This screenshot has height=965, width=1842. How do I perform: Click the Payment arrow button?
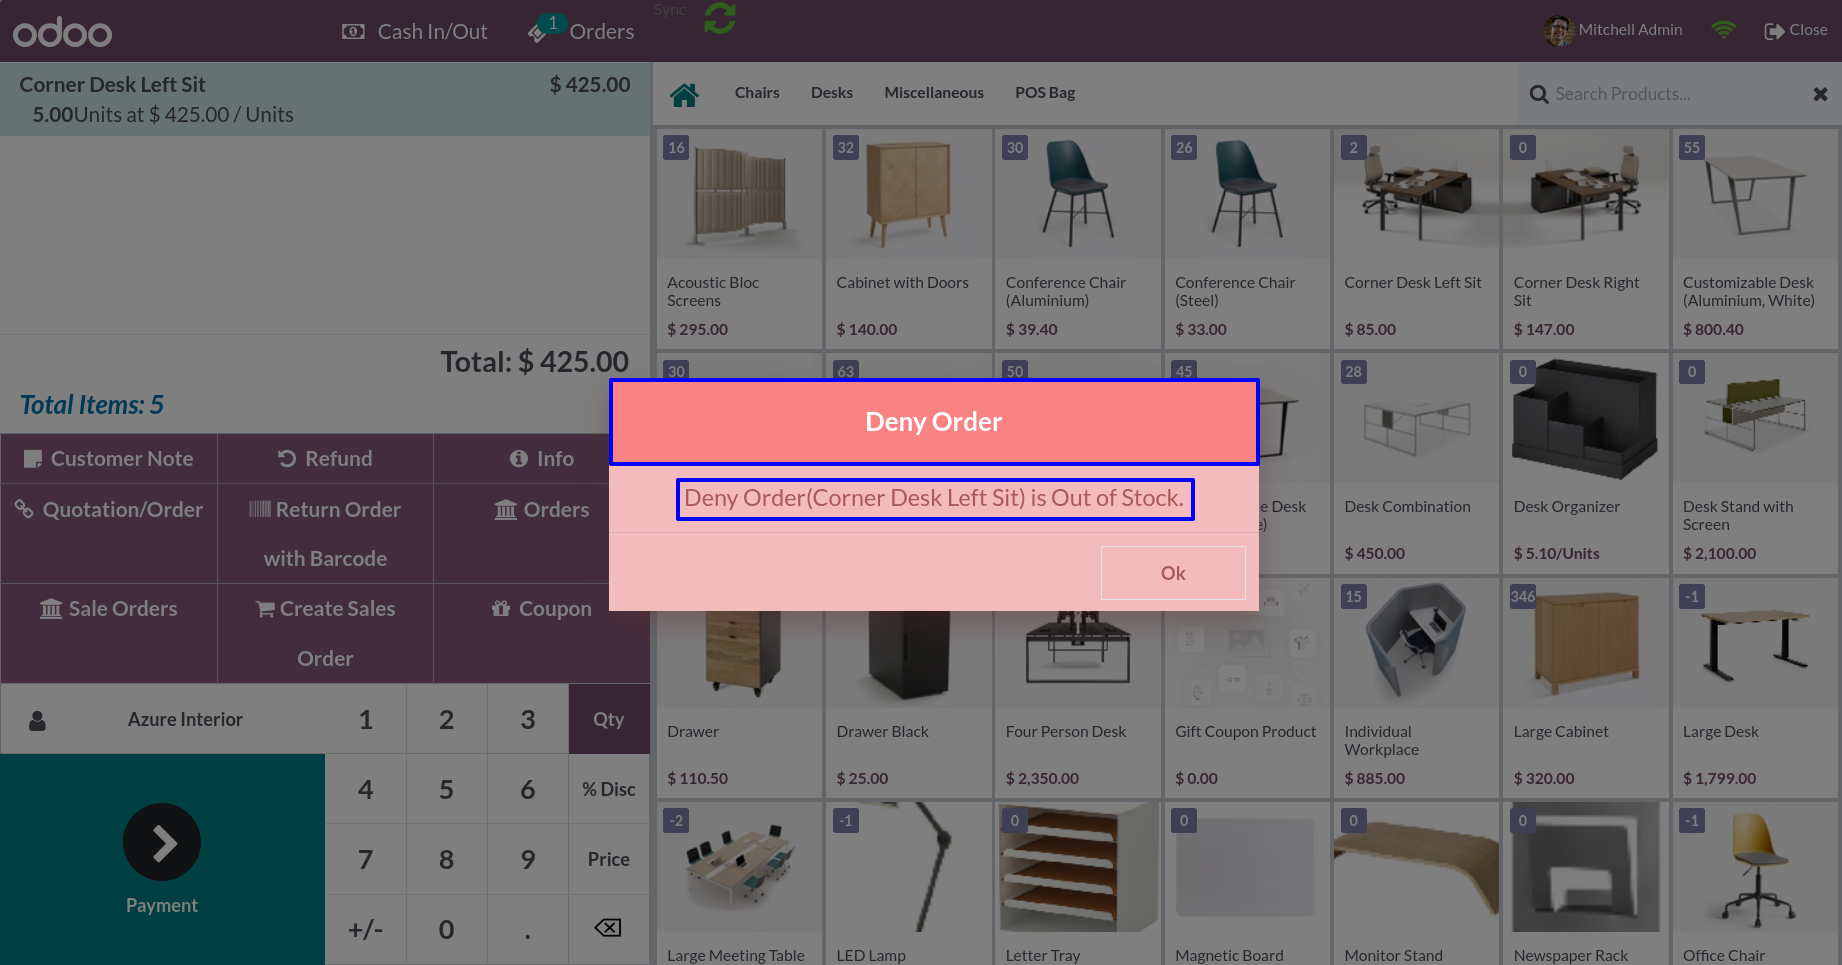tap(162, 842)
